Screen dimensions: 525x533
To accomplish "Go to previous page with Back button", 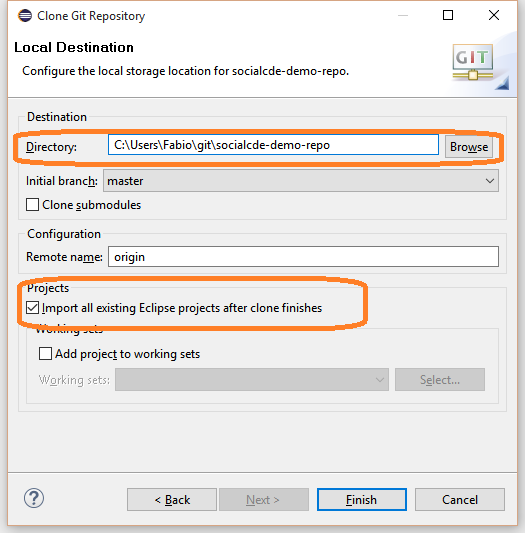I will [x=172, y=500].
